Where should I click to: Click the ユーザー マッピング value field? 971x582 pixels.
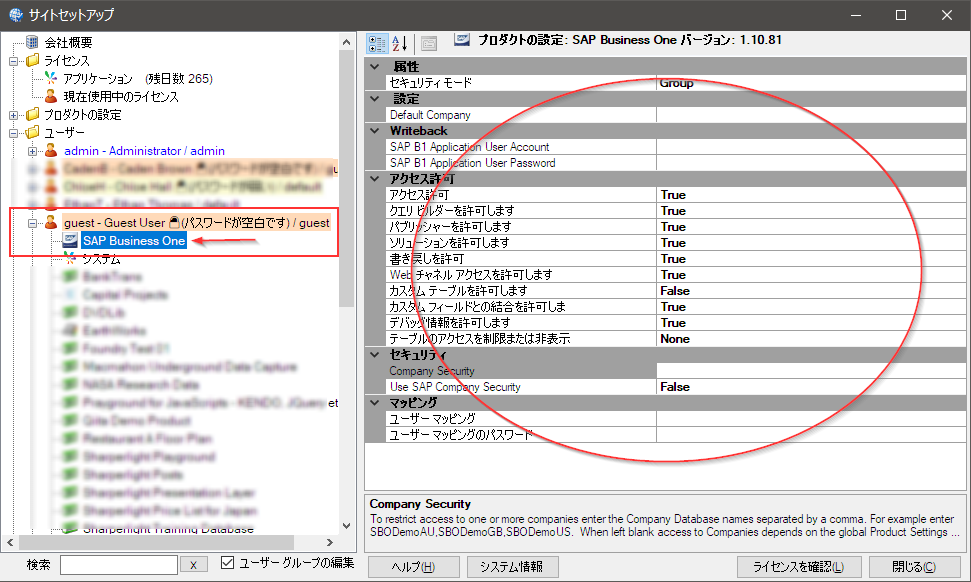811,419
